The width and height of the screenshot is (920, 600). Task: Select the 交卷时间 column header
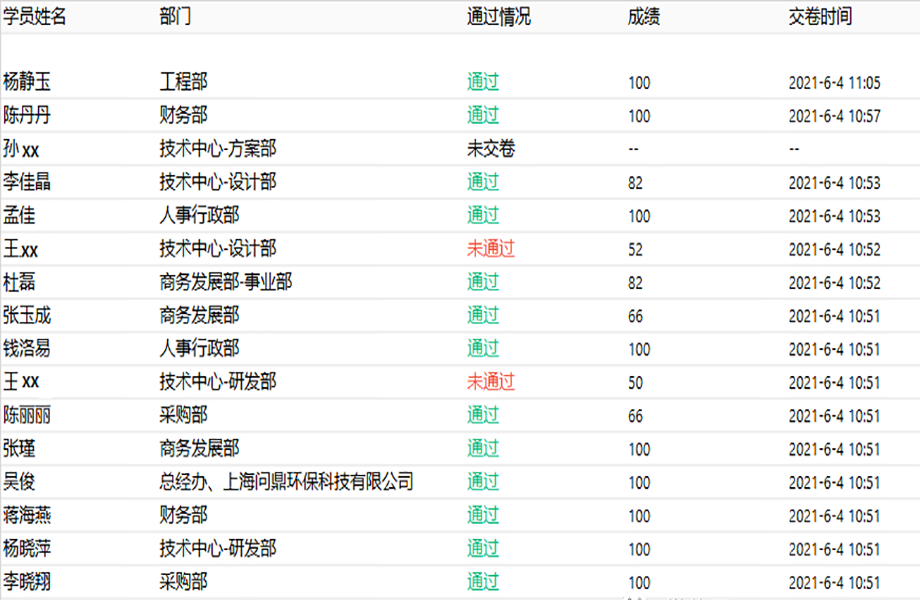tap(820, 17)
